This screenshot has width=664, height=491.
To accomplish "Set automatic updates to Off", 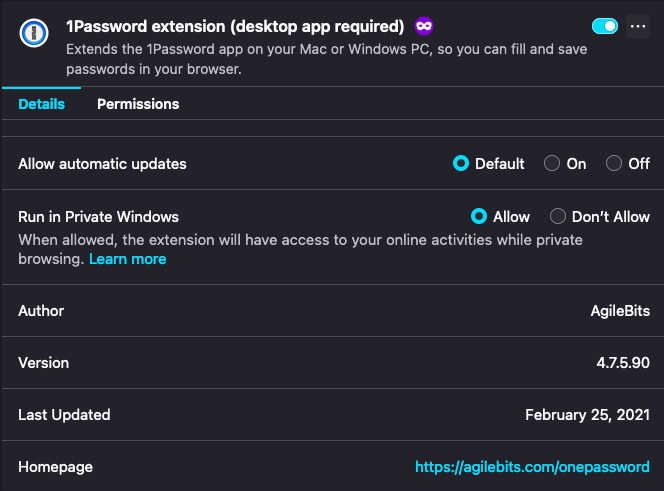I will [614, 164].
